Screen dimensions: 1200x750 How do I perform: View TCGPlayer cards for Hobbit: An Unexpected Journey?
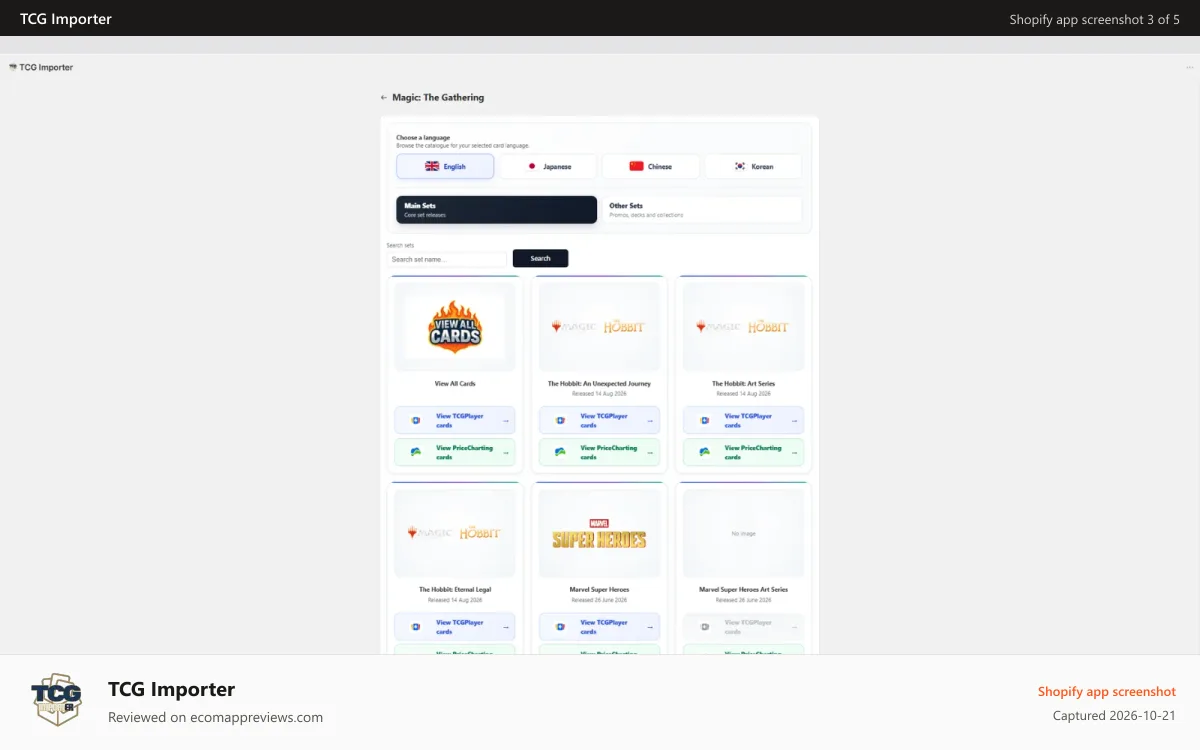pos(599,420)
